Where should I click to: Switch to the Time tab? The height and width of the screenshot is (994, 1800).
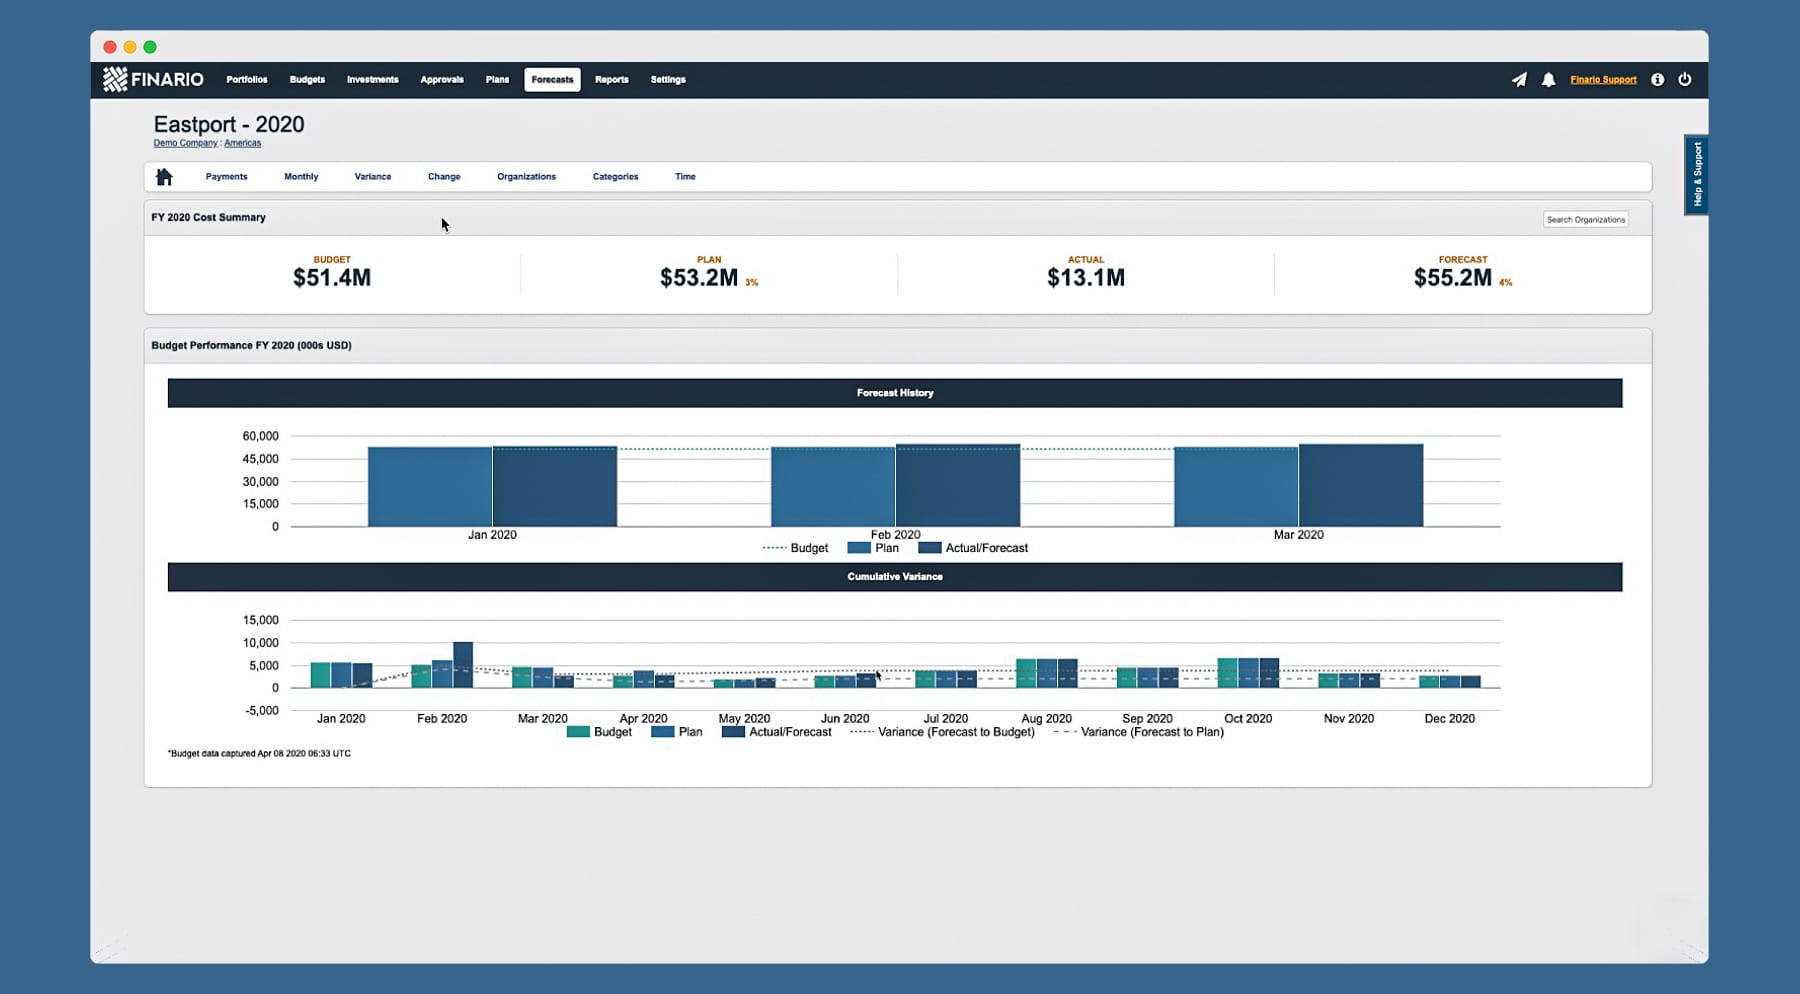tap(685, 177)
